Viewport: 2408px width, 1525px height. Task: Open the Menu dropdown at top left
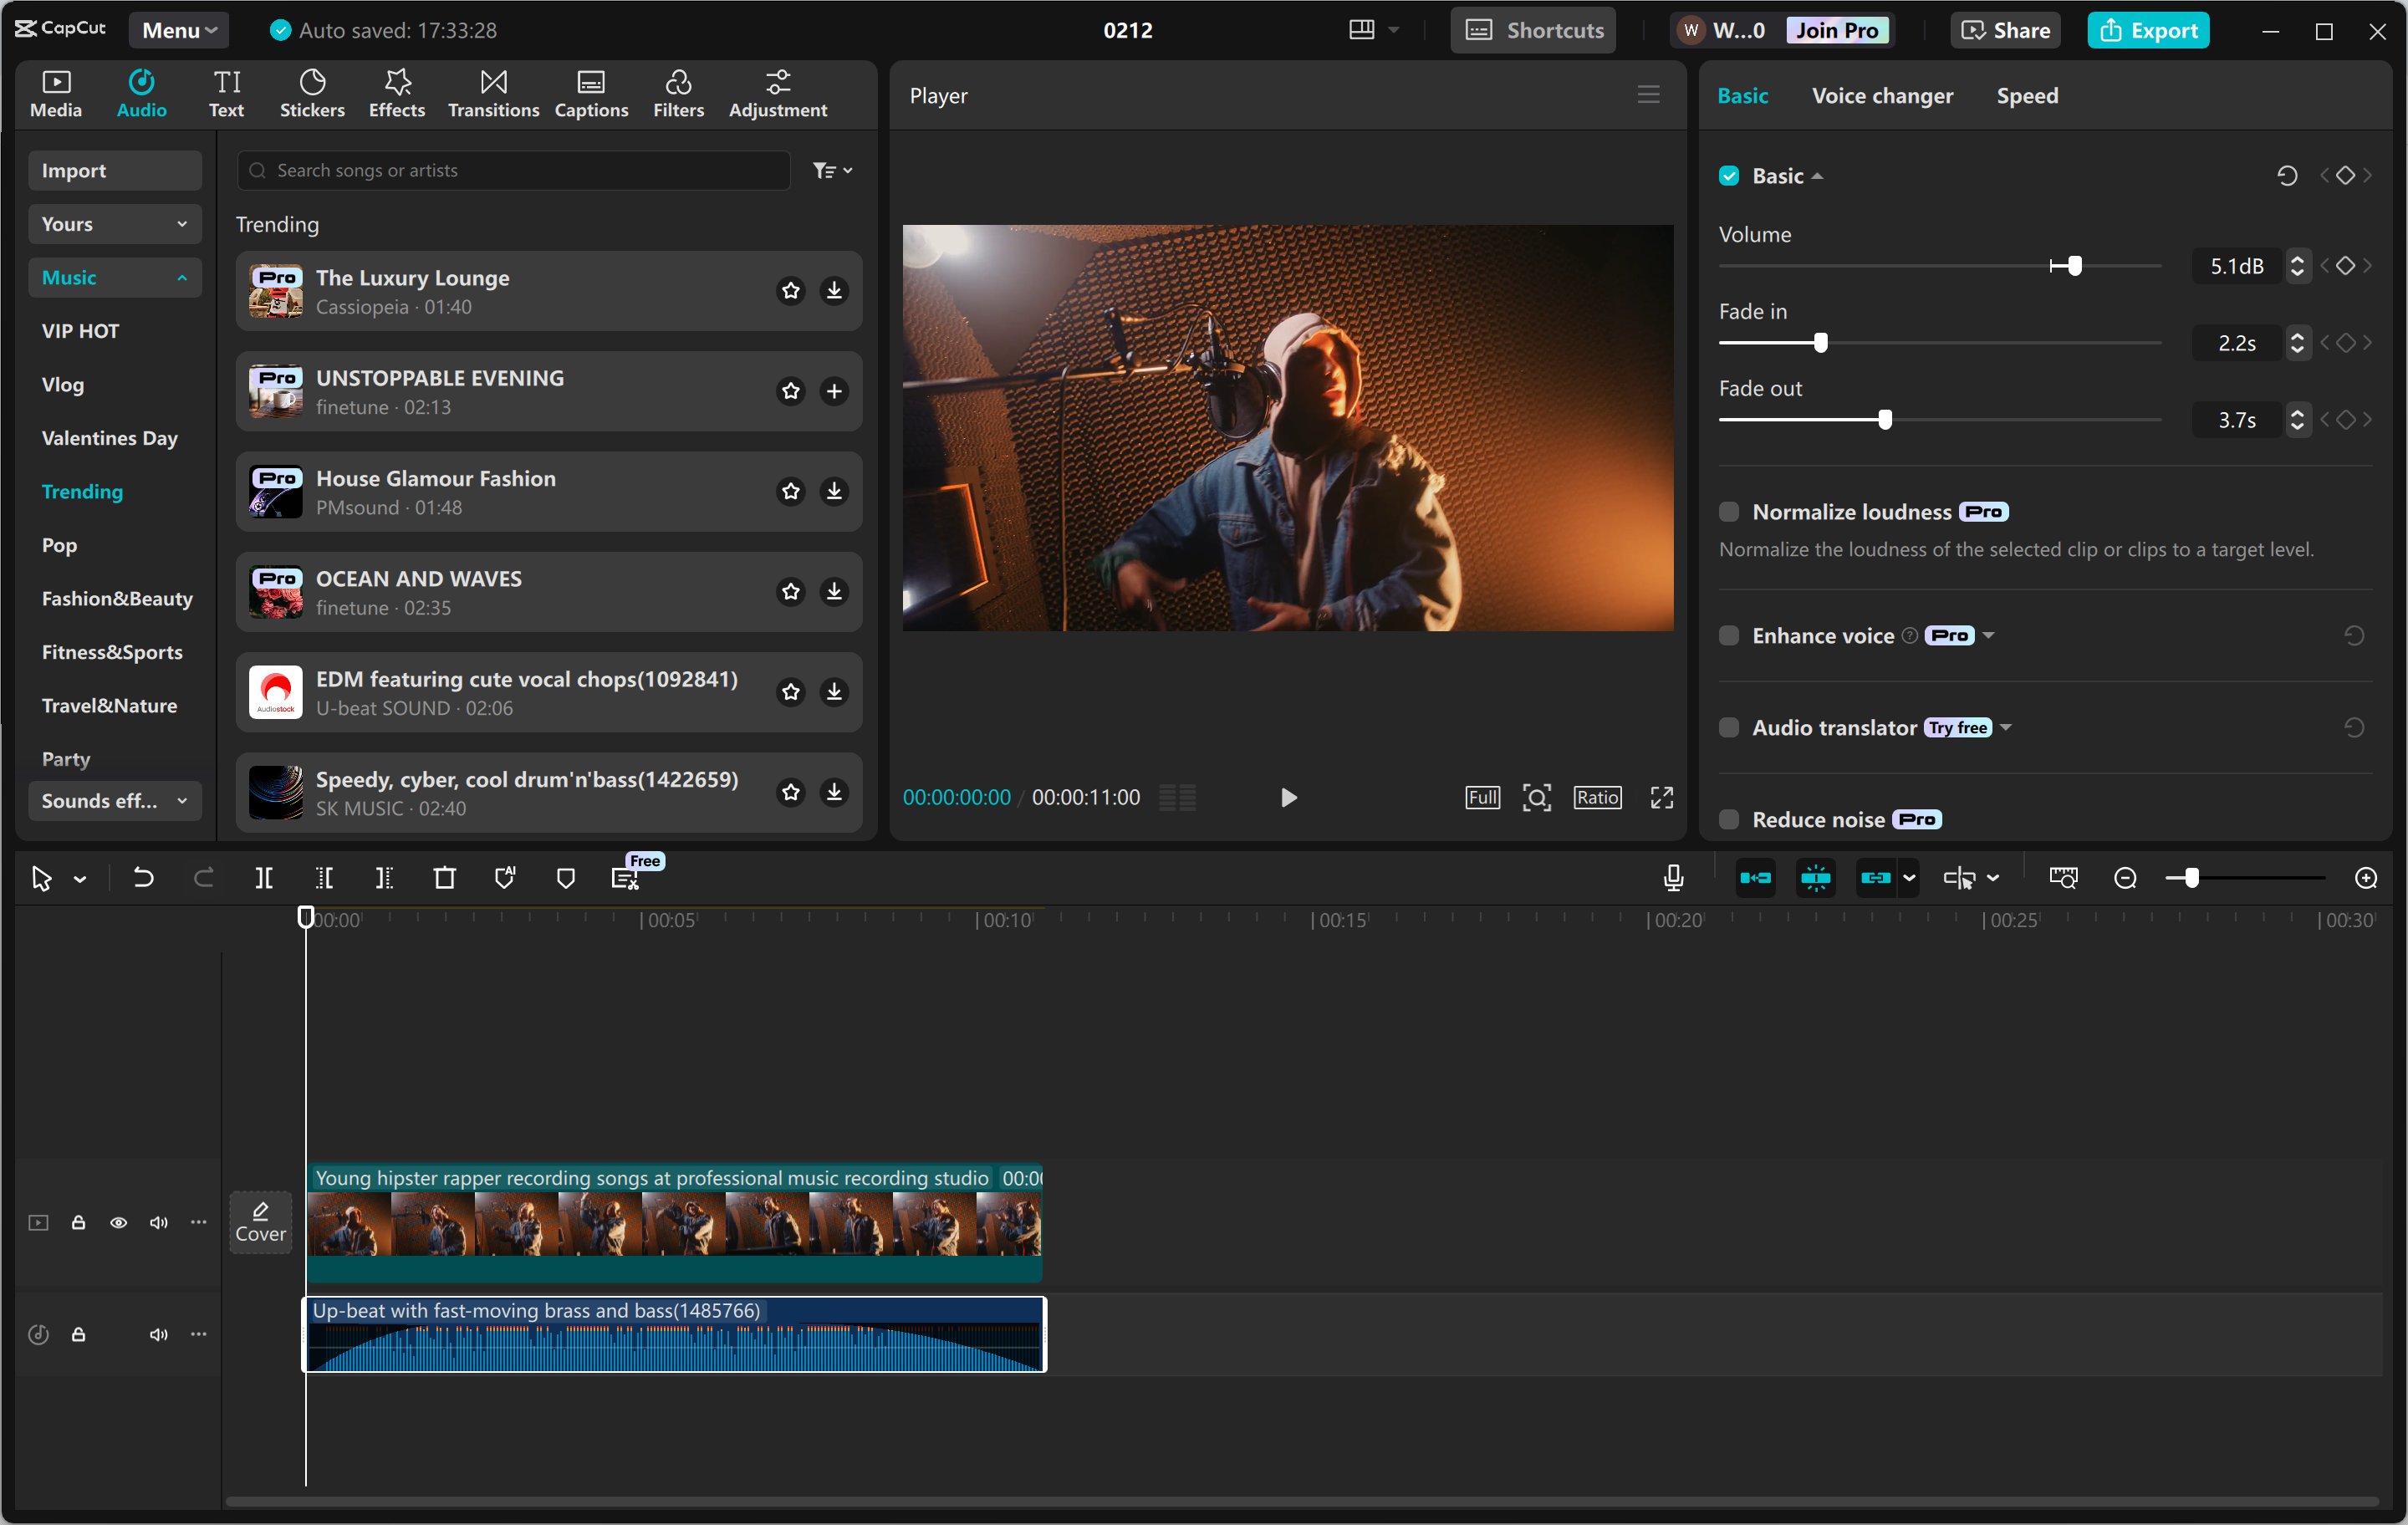pyautogui.click(x=178, y=29)
